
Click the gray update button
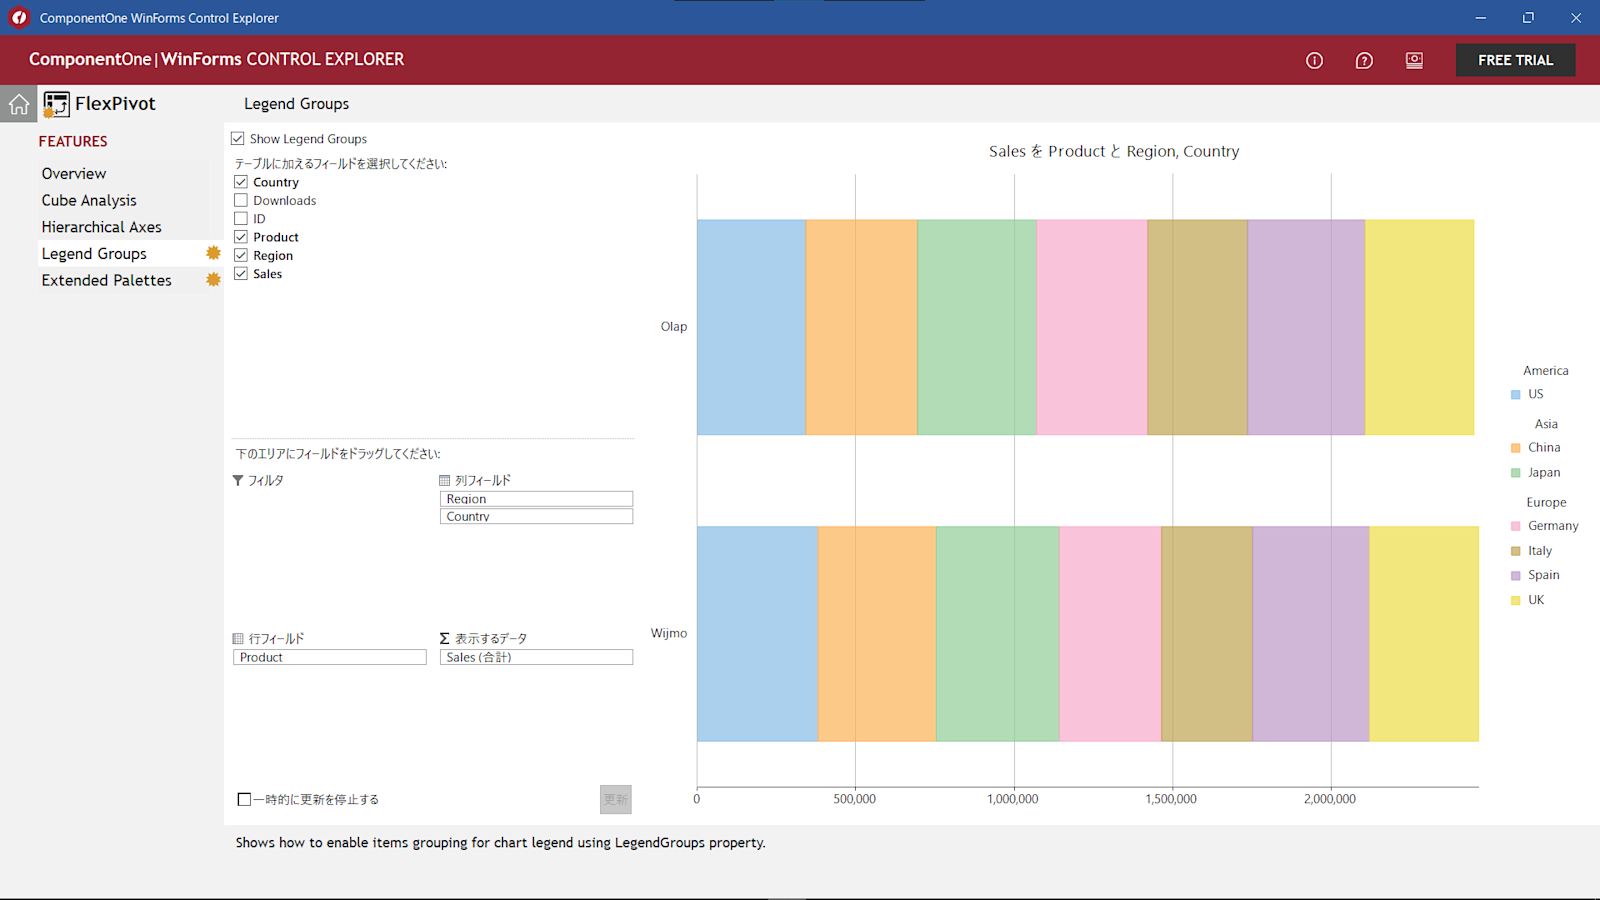pyautogui.click(x=616, y=799)
